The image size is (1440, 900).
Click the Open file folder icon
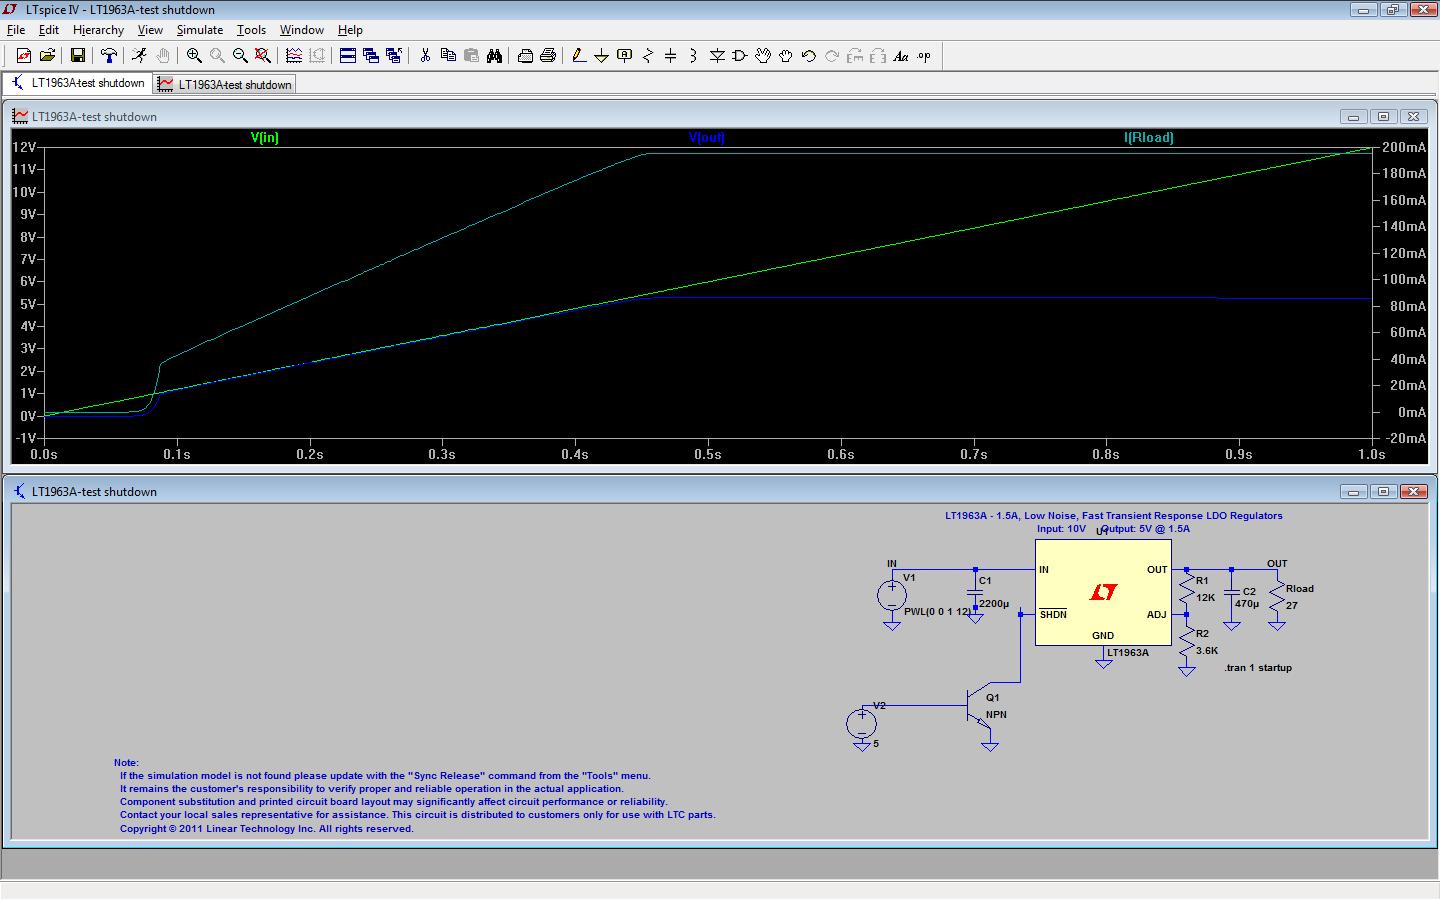(x=47, y=56)
